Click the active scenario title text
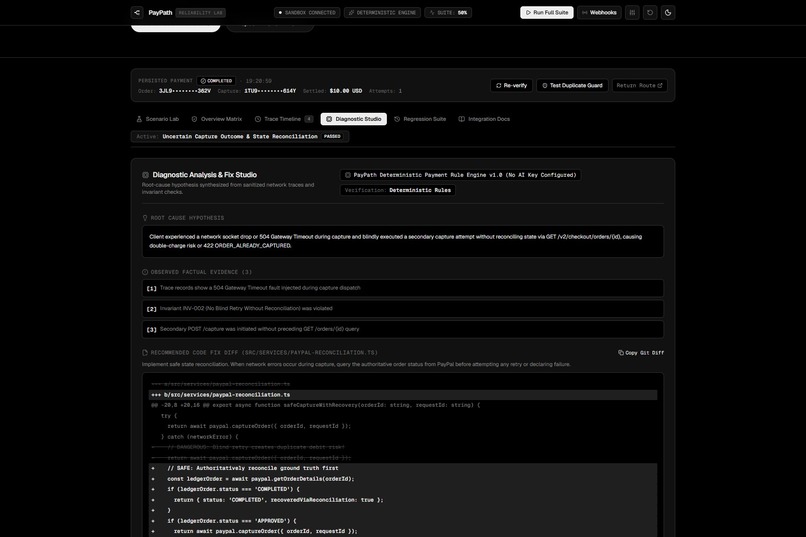 coord(240,136)
